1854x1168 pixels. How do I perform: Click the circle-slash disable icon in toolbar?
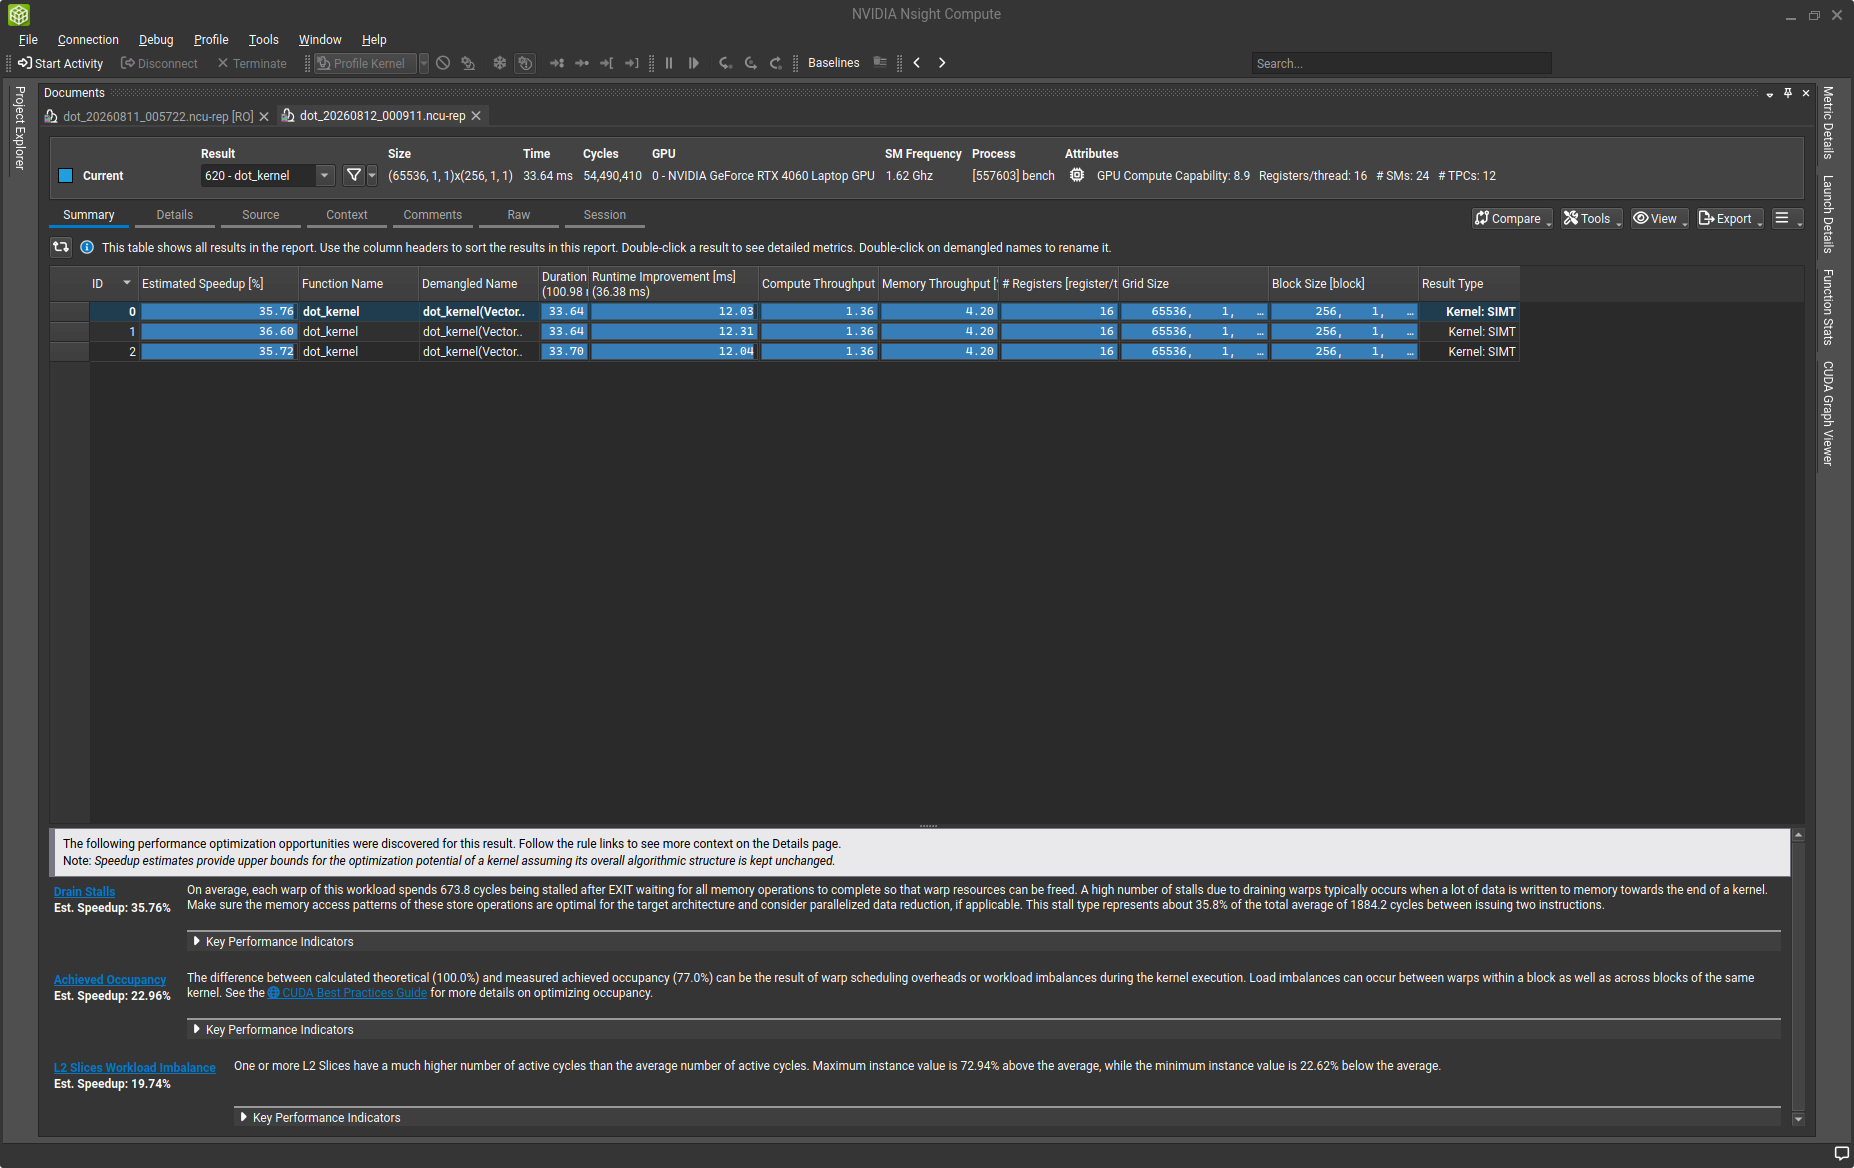pyautogui.click(x=443, y=63)
